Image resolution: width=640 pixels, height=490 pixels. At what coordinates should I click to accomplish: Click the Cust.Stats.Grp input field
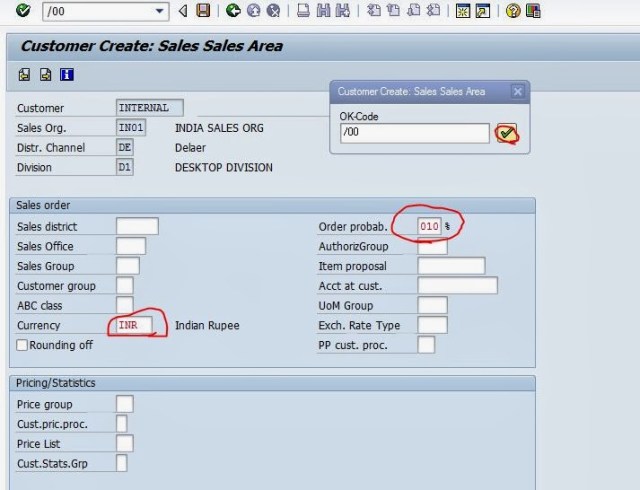click(x=122, y=463)
